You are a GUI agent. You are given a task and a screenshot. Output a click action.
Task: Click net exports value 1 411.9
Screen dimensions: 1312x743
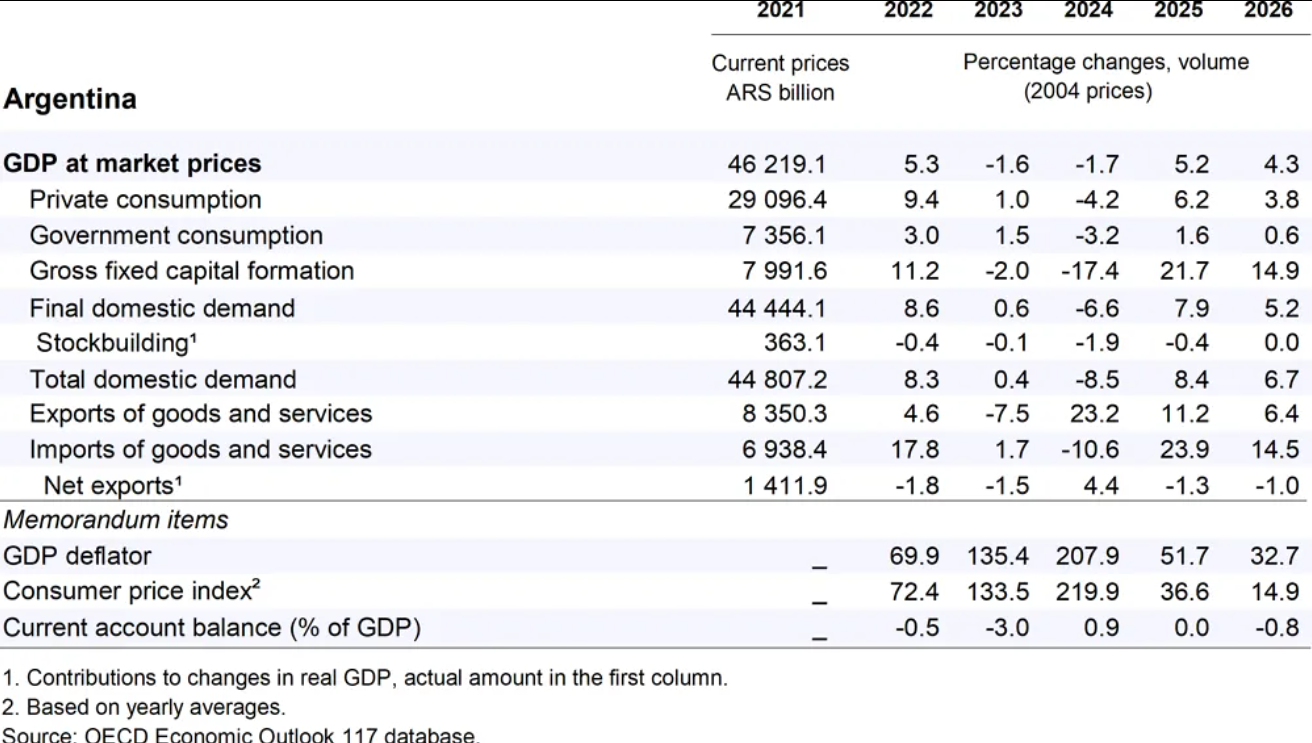click(x=783, y=486)
